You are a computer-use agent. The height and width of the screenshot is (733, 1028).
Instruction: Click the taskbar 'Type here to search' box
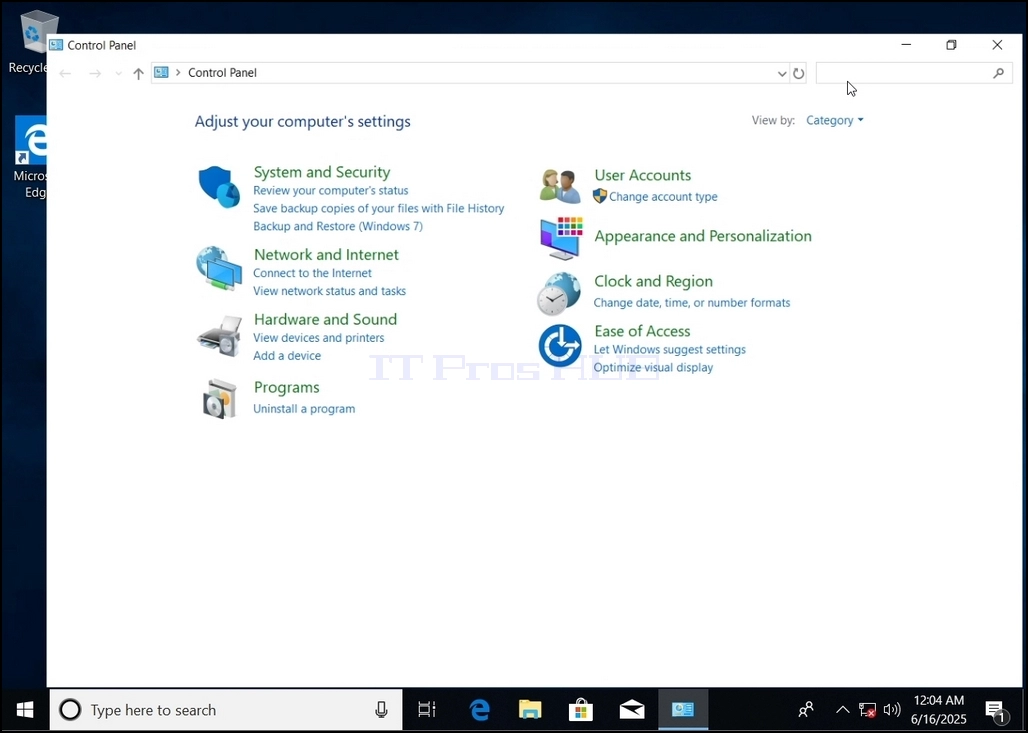pyautogui.click(x=226, y=709)
